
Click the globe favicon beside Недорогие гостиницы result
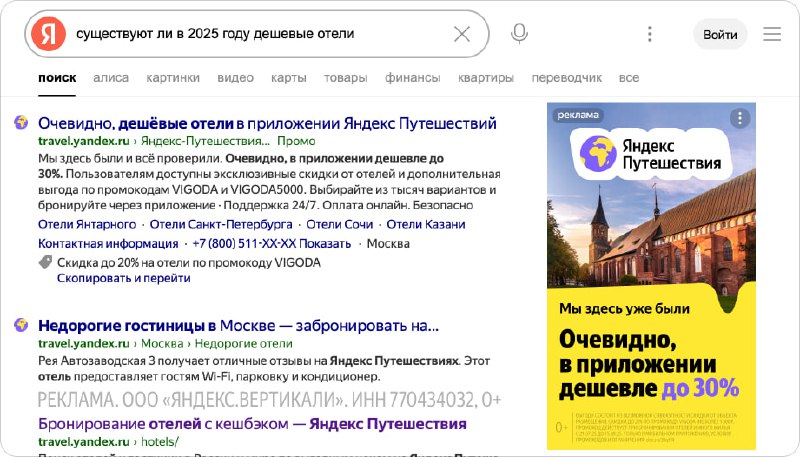pos(21,324)
